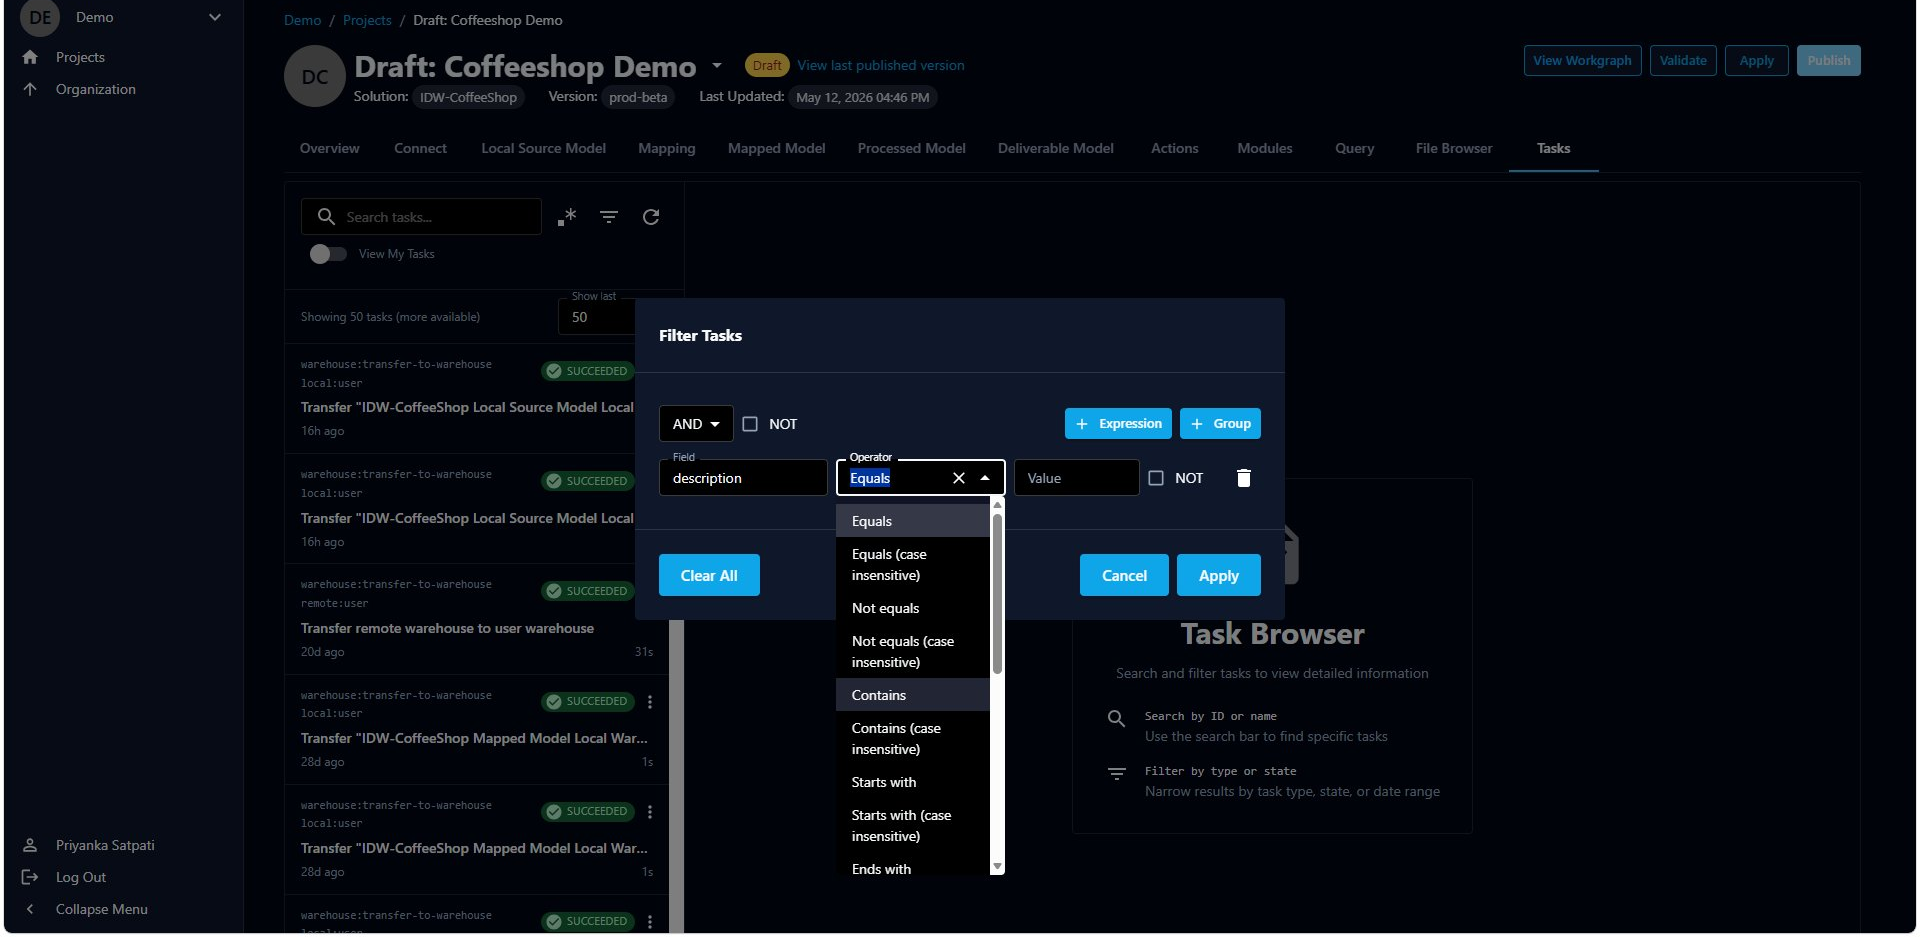Open View last published version link
The height and width of the screenshot is (937, 1920).
pos(880,65)
